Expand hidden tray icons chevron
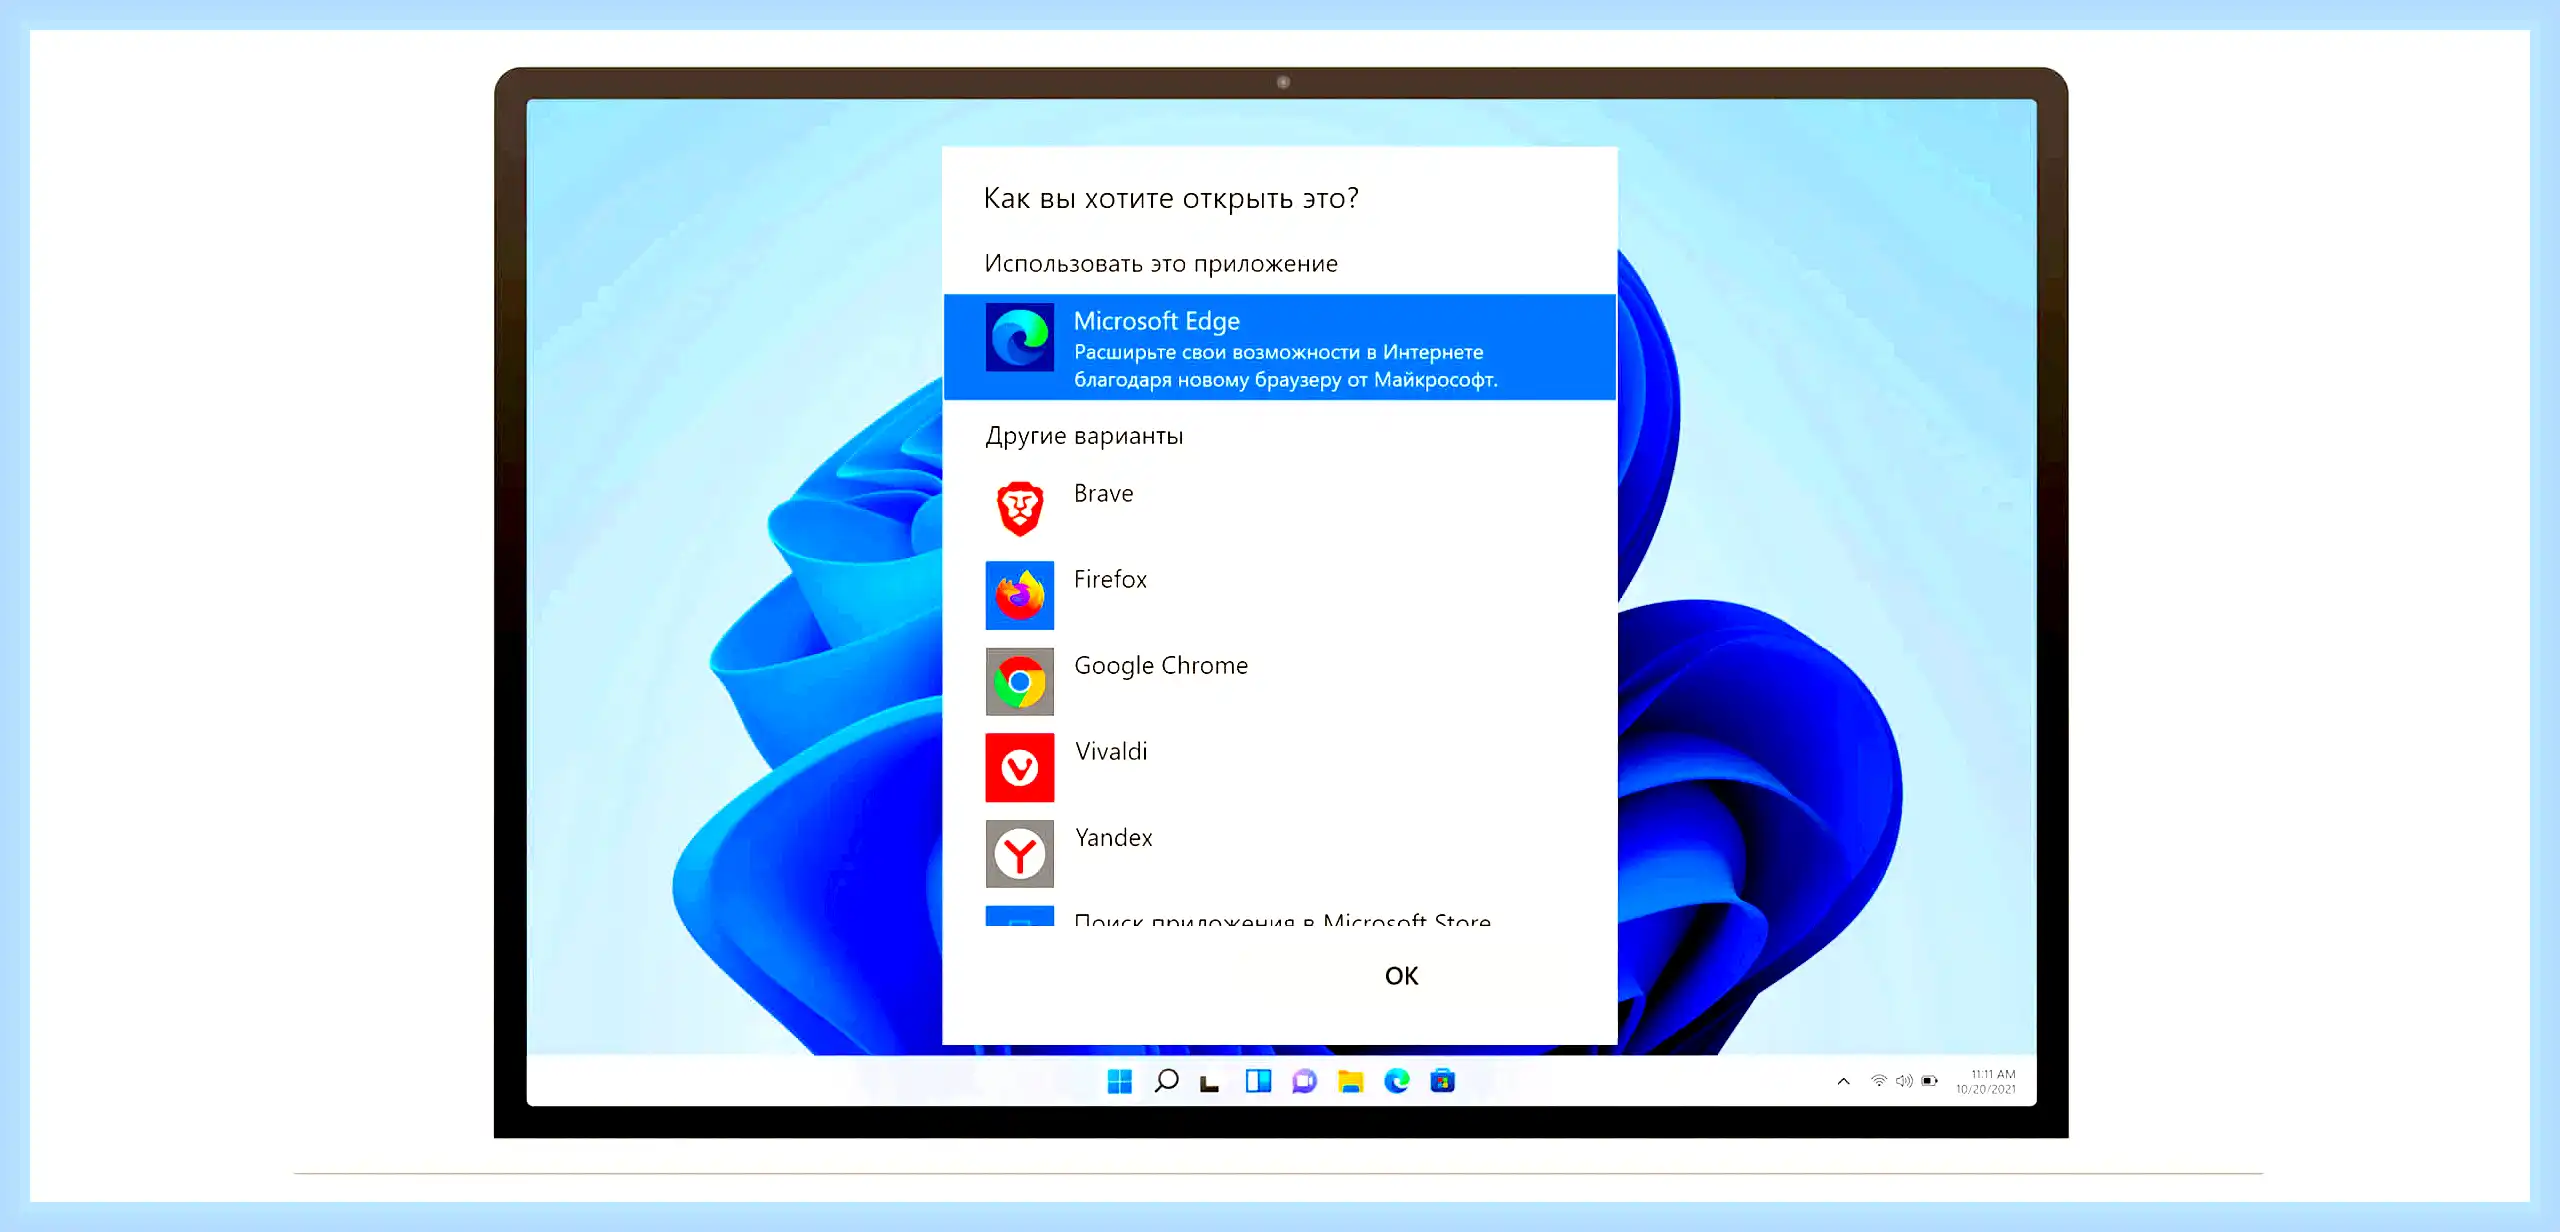Screen dimensions: 2560x1232 pos(1844,1081)
